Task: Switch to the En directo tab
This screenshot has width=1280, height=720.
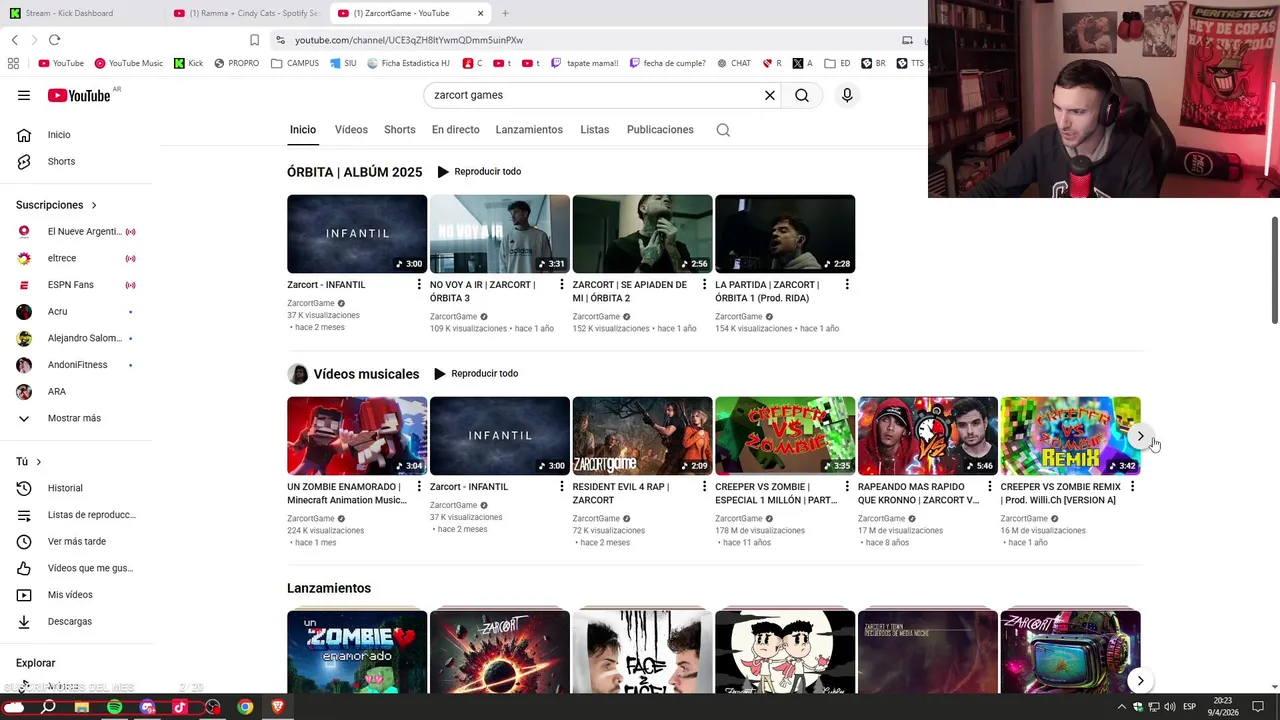Action: (455, 130)
